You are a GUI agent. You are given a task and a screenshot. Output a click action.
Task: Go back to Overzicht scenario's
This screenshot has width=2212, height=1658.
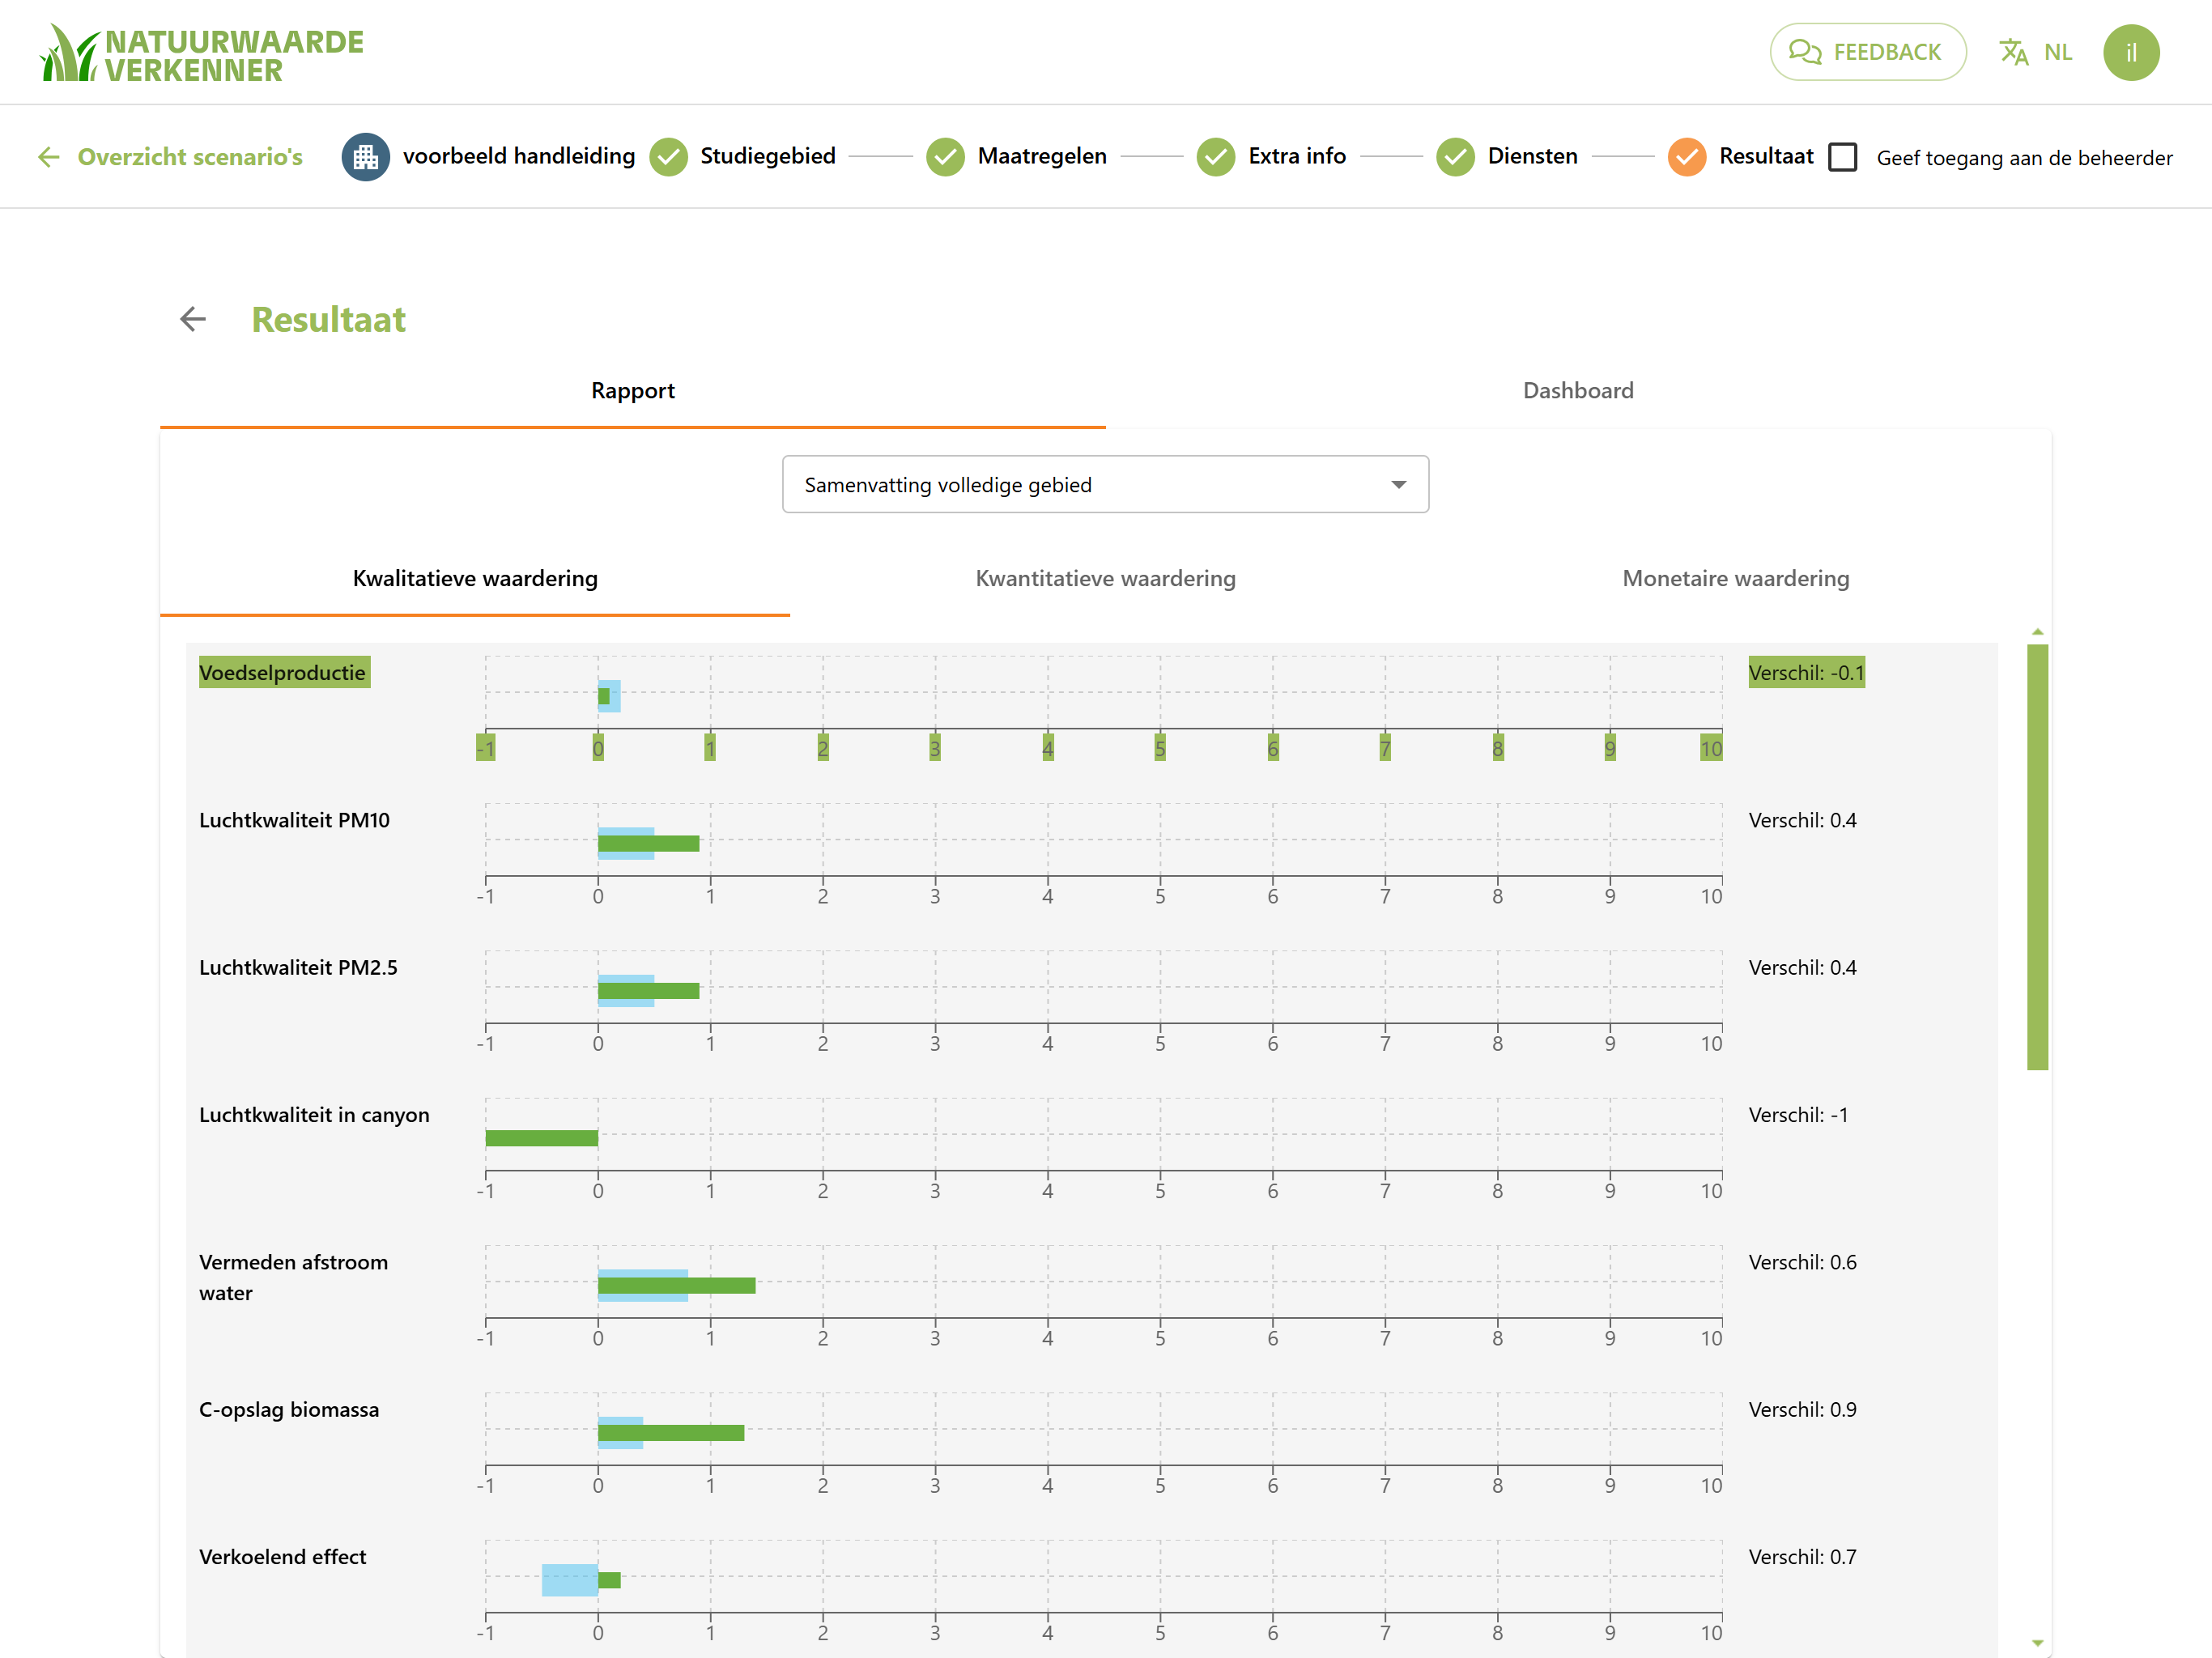pos(171,157)
